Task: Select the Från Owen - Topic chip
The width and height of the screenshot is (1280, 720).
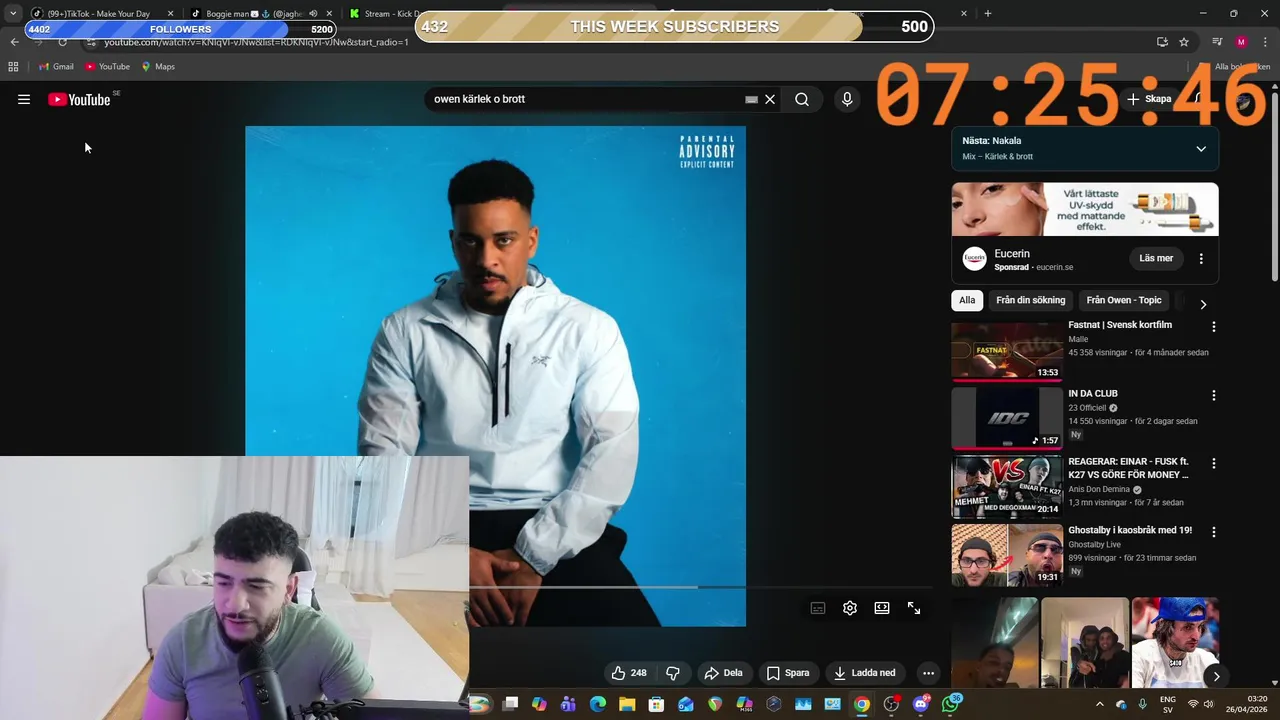Action: tap(1124, 300)
